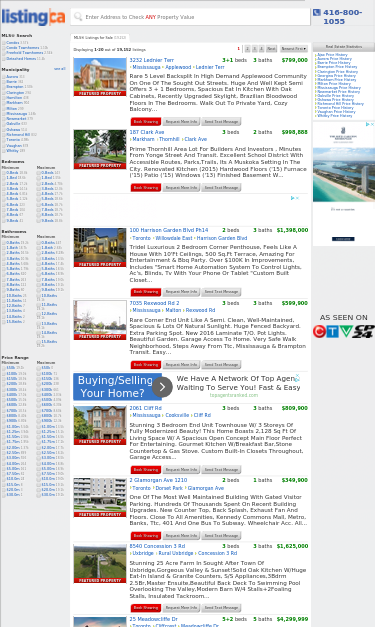Open the MLS Listings for Sale tab

pos(99,38)
